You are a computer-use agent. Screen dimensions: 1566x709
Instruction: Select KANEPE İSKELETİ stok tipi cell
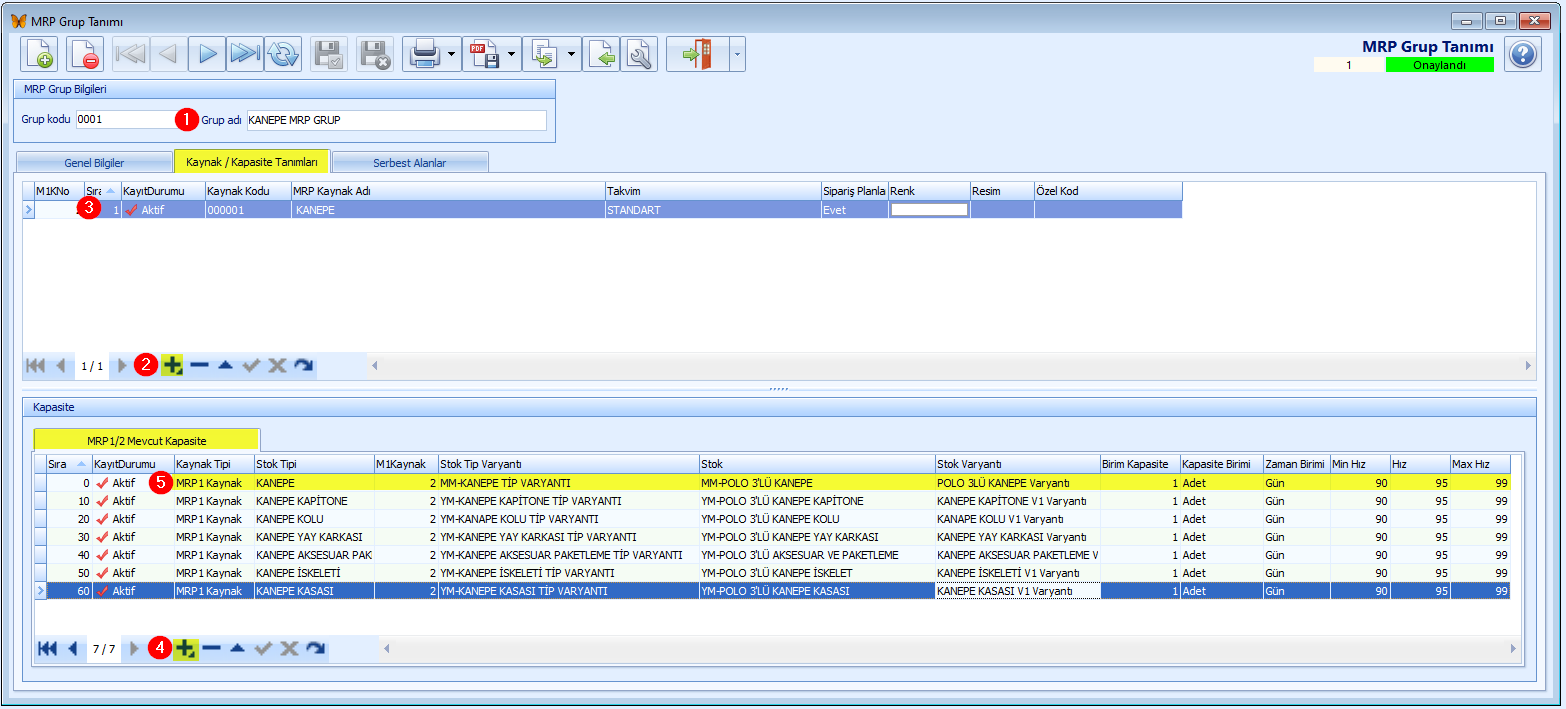pyautogui.click(x=313, y=573)
